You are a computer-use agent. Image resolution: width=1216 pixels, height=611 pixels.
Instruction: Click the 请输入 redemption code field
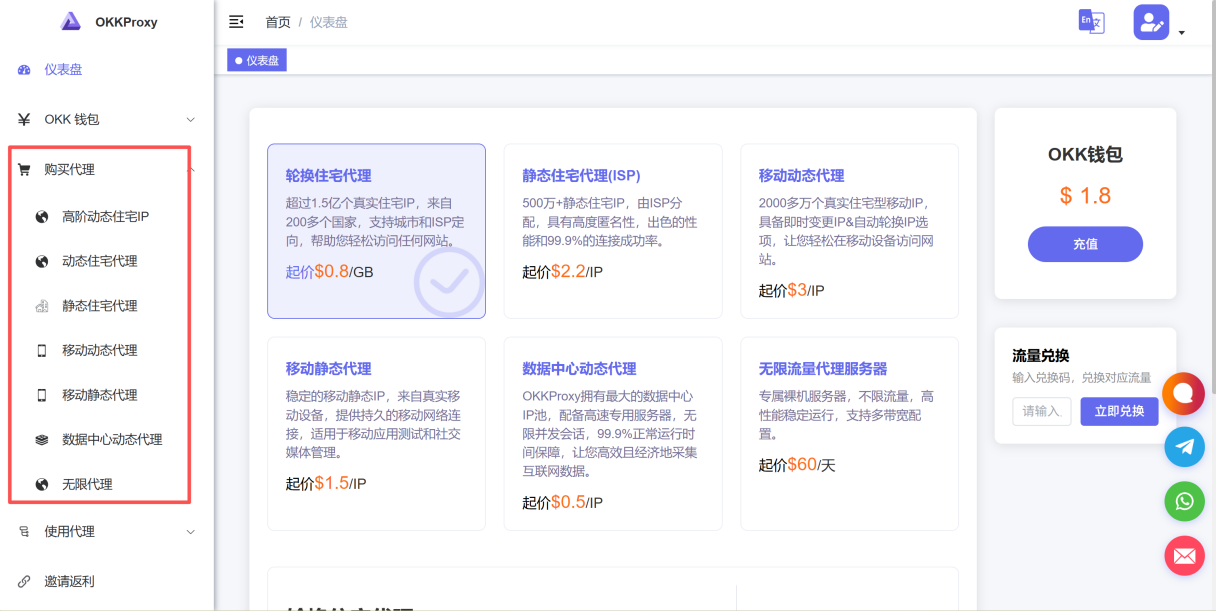click(x=1041, y=411)
